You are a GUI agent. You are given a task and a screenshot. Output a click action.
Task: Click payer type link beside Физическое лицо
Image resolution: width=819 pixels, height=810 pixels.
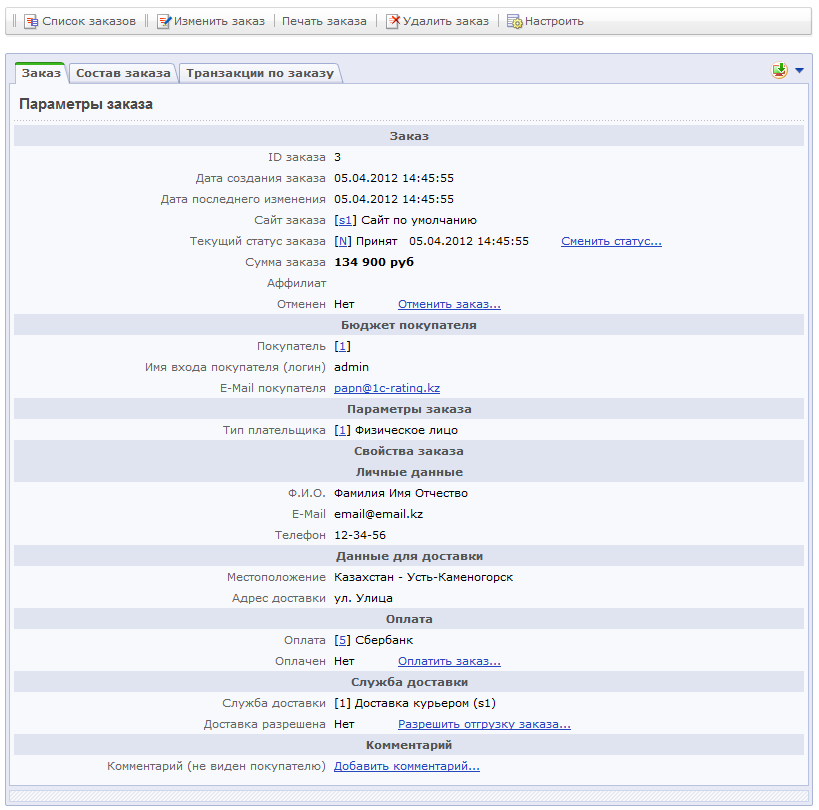343,430
